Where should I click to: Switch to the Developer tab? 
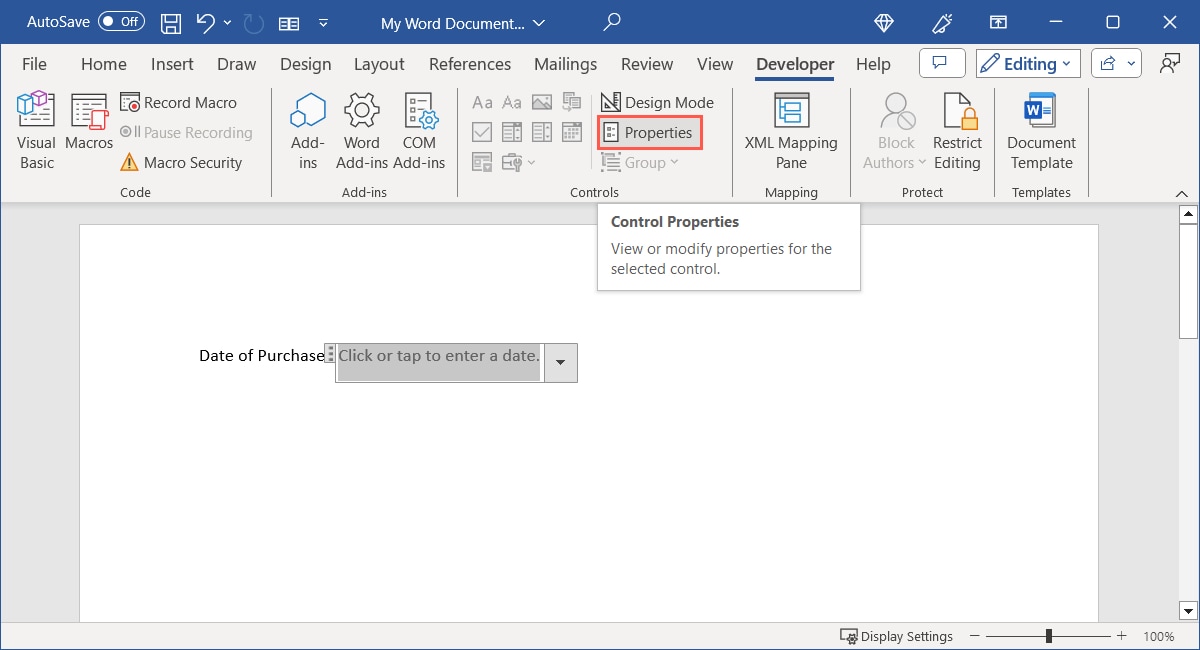[794, 63]
